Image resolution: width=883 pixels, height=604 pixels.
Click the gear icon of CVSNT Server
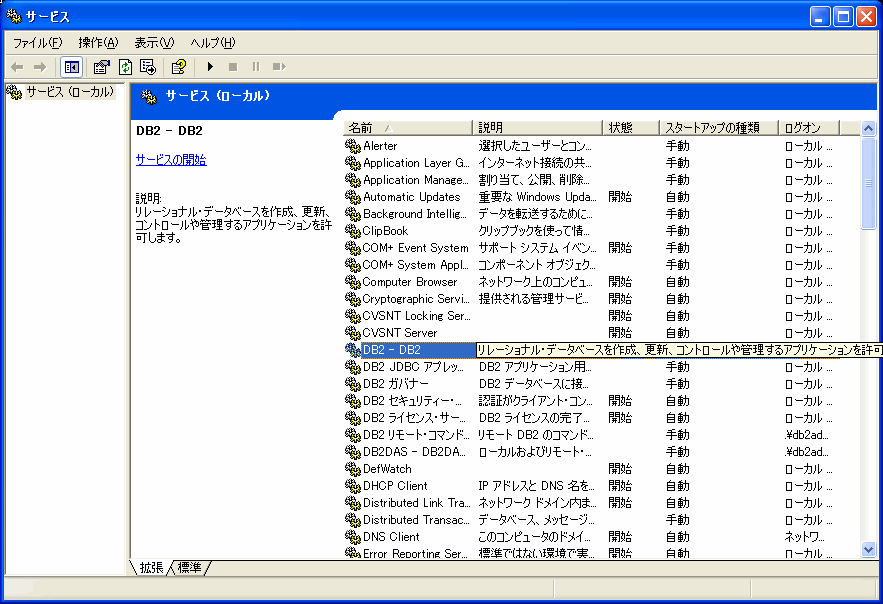tap(353, 333)
